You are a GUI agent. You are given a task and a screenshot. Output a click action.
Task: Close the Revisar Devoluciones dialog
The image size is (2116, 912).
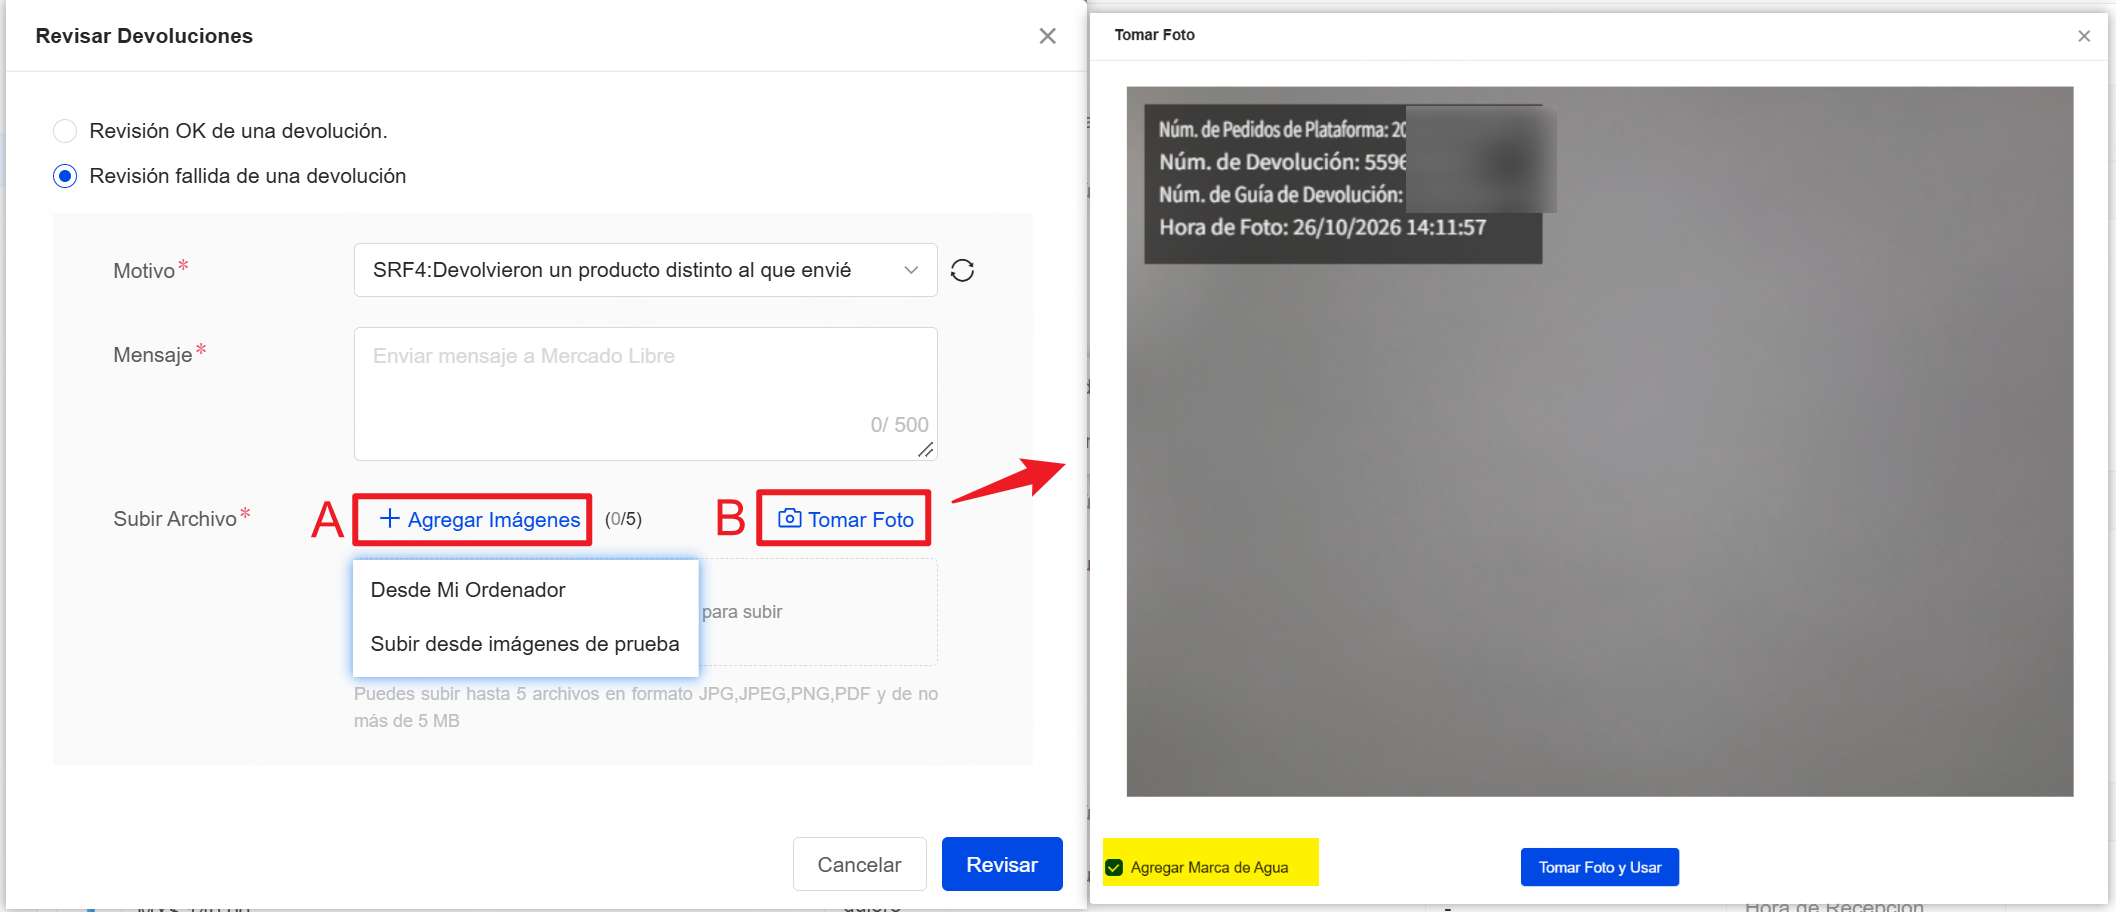pos(1047,36)
